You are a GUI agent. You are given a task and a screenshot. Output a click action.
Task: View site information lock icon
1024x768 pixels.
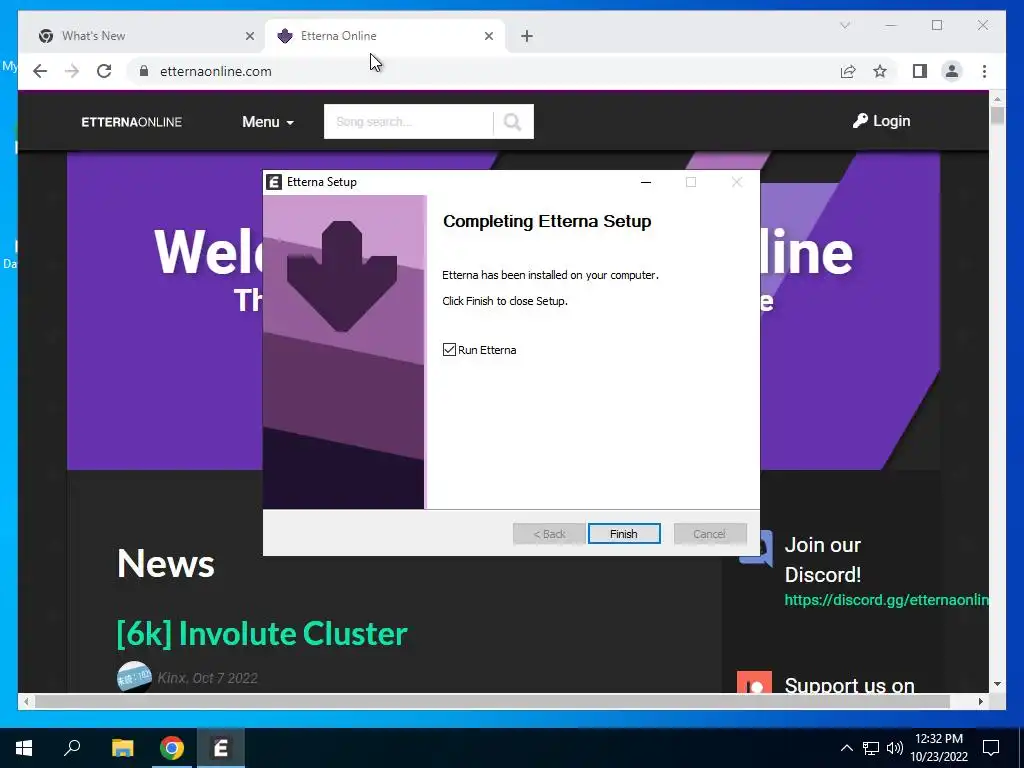click(x=144, y=71)
